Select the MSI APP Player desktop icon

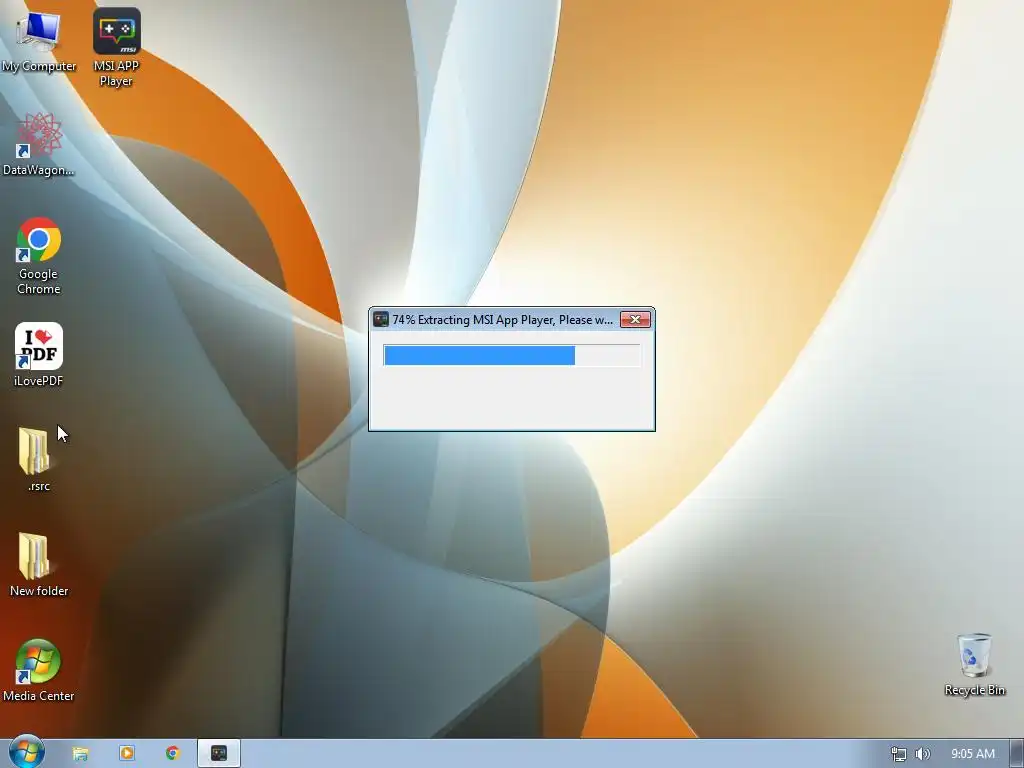click(x=116, y=47)
